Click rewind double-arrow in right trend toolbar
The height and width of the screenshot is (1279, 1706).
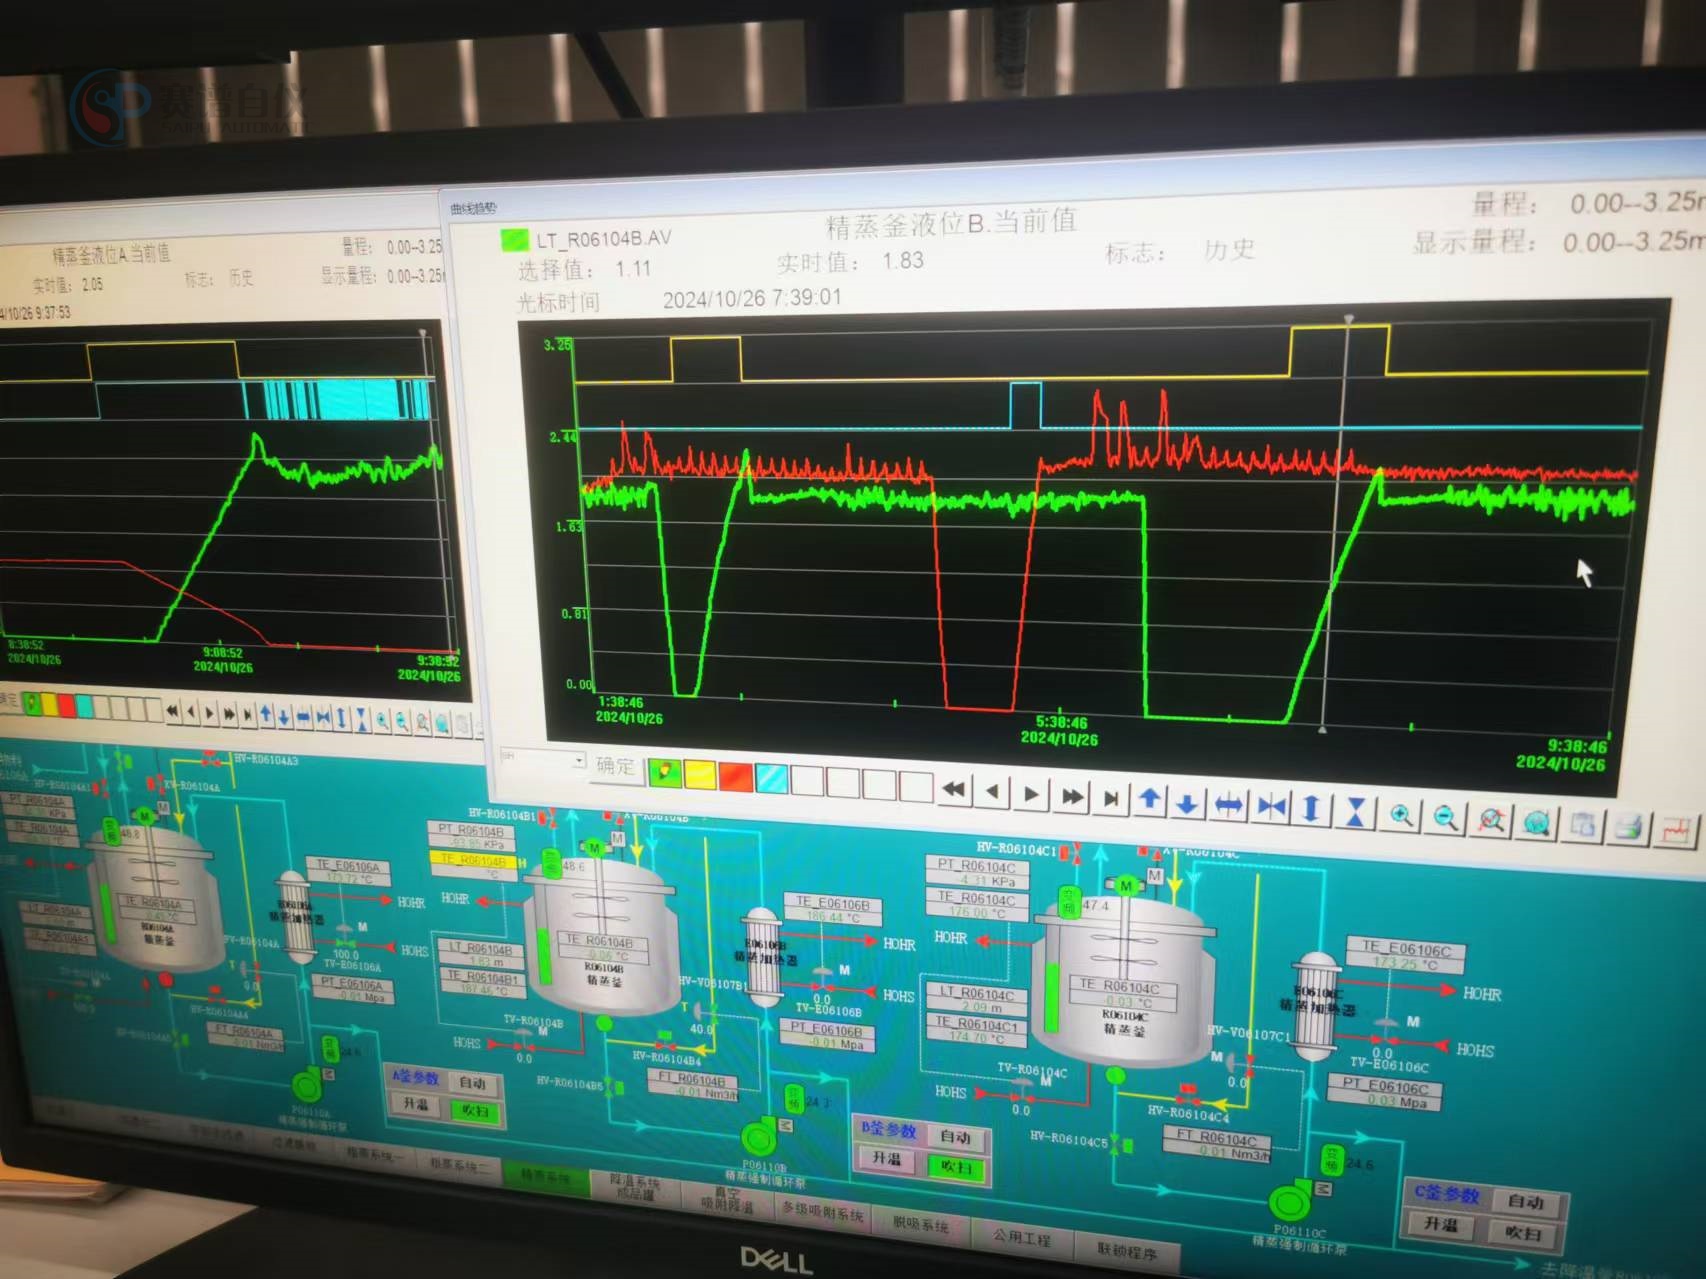[953, 791]
